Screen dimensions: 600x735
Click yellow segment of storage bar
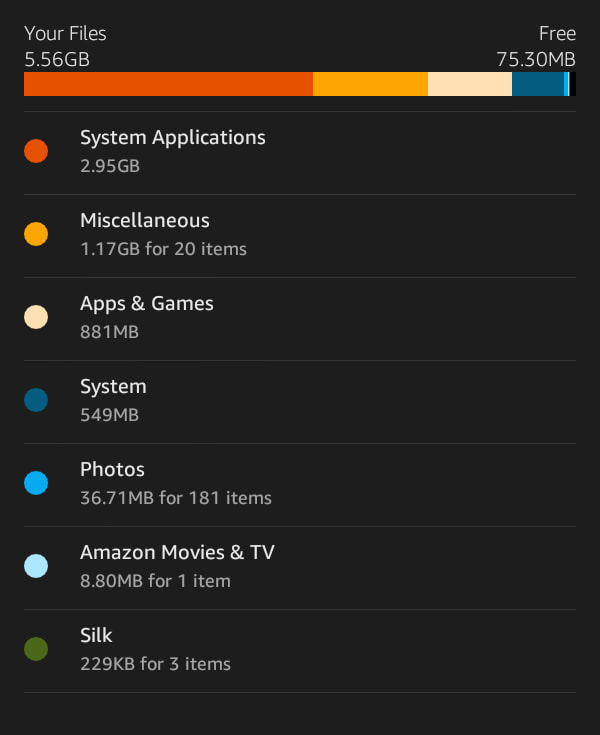370,84
